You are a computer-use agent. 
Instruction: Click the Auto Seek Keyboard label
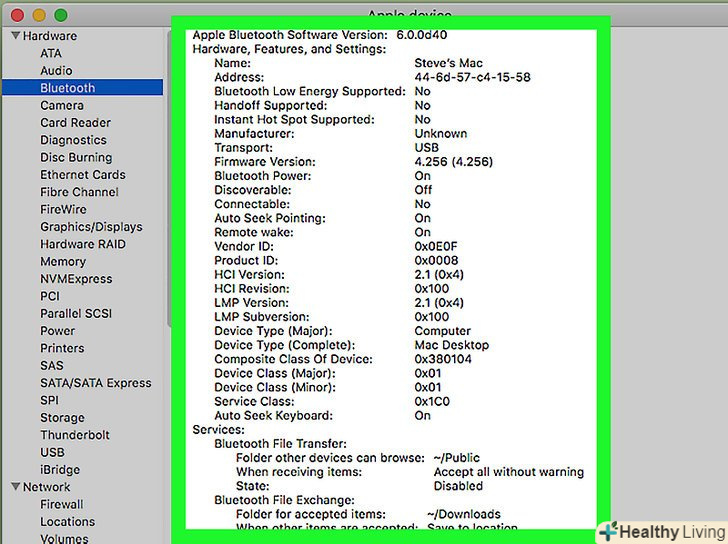tap(273, 415)
